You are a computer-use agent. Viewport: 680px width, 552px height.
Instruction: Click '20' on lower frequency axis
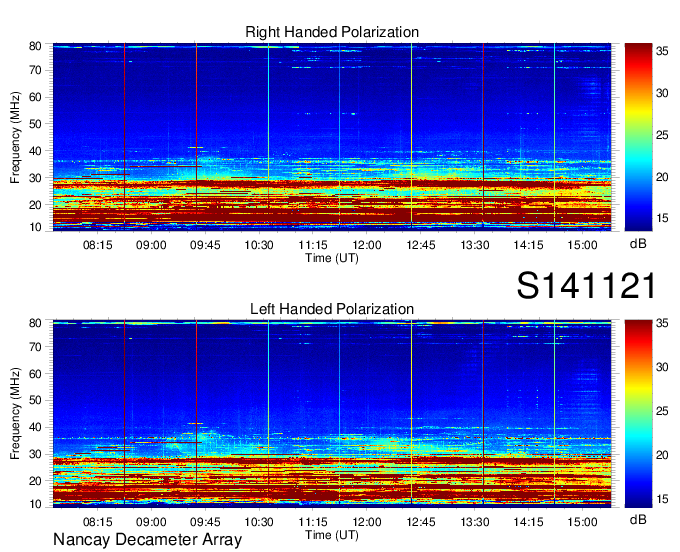tap(35, 481)
